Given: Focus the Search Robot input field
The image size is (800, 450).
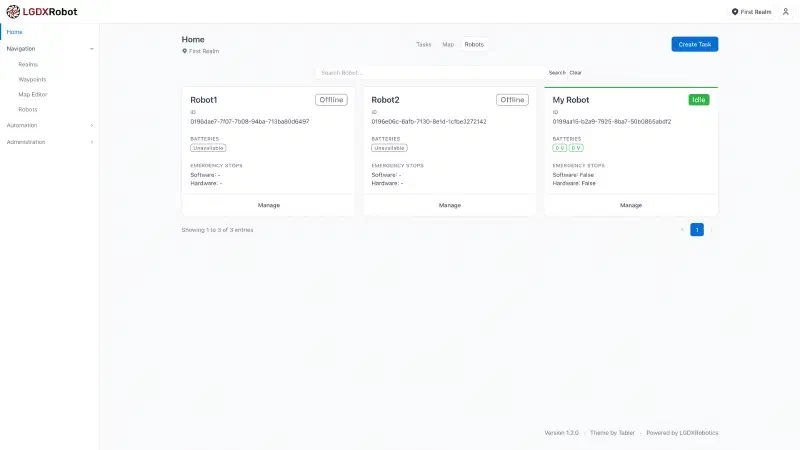Looking at the screenshot, I should (x=431, y=72).
